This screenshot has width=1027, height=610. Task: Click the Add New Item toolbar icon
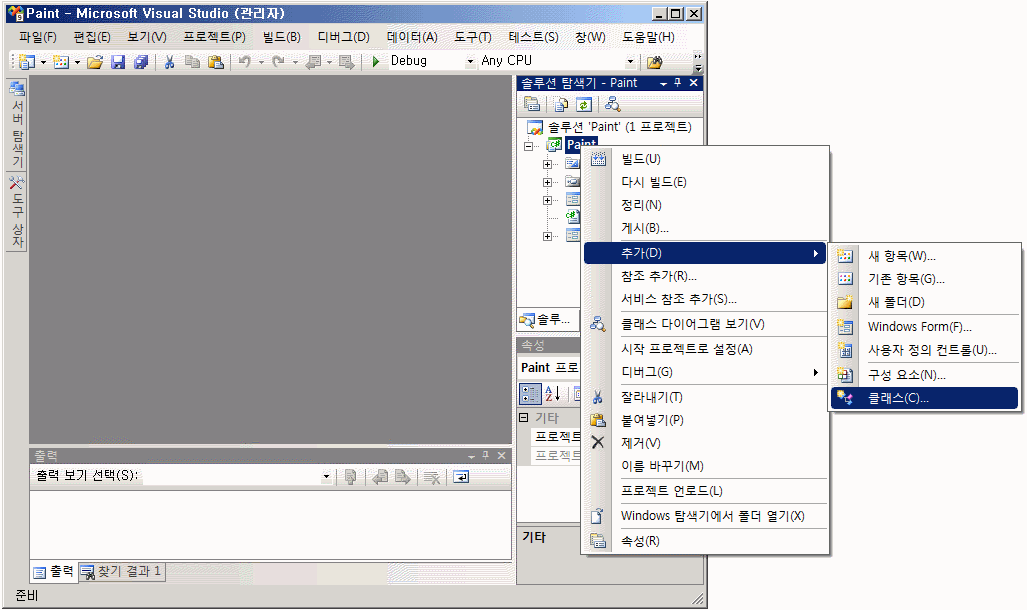[61, 62]
